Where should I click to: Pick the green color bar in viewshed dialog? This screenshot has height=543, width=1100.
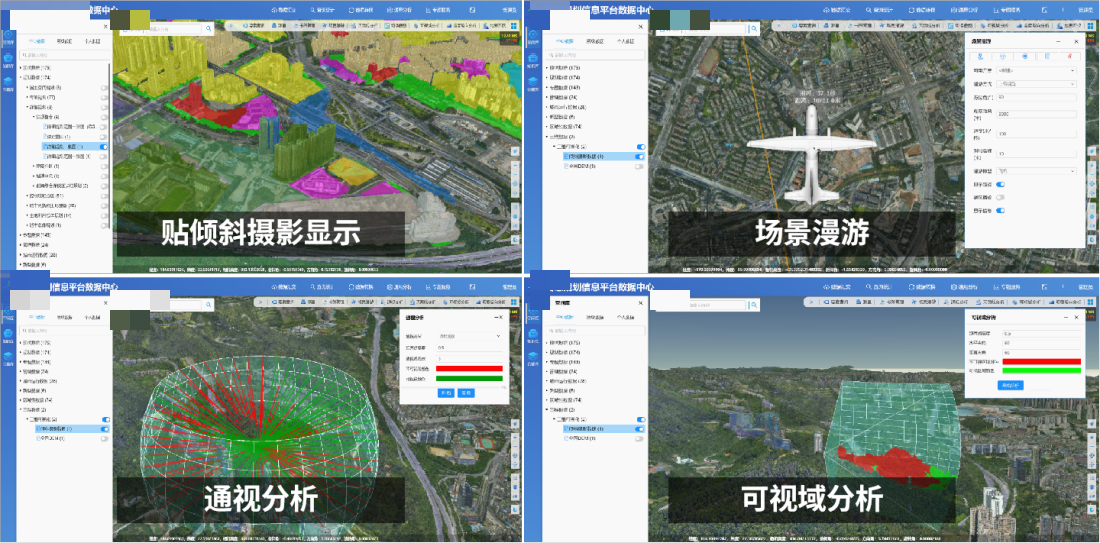click(x=1041, y=370)
